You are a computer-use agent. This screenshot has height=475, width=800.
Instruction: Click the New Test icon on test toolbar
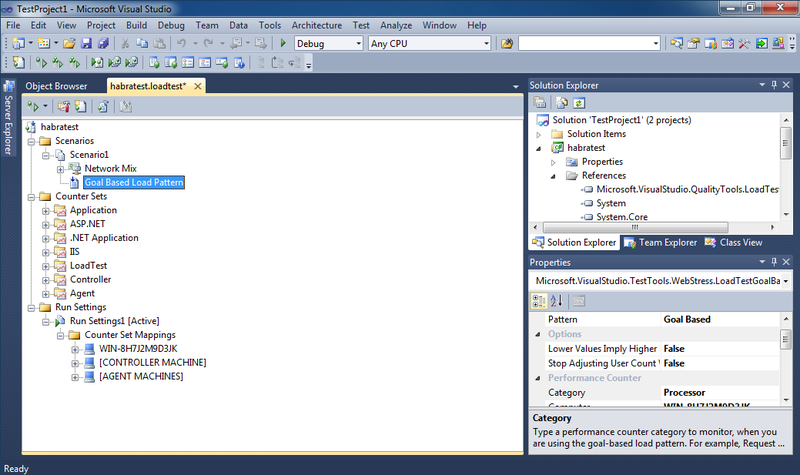(x=19, y=62)
